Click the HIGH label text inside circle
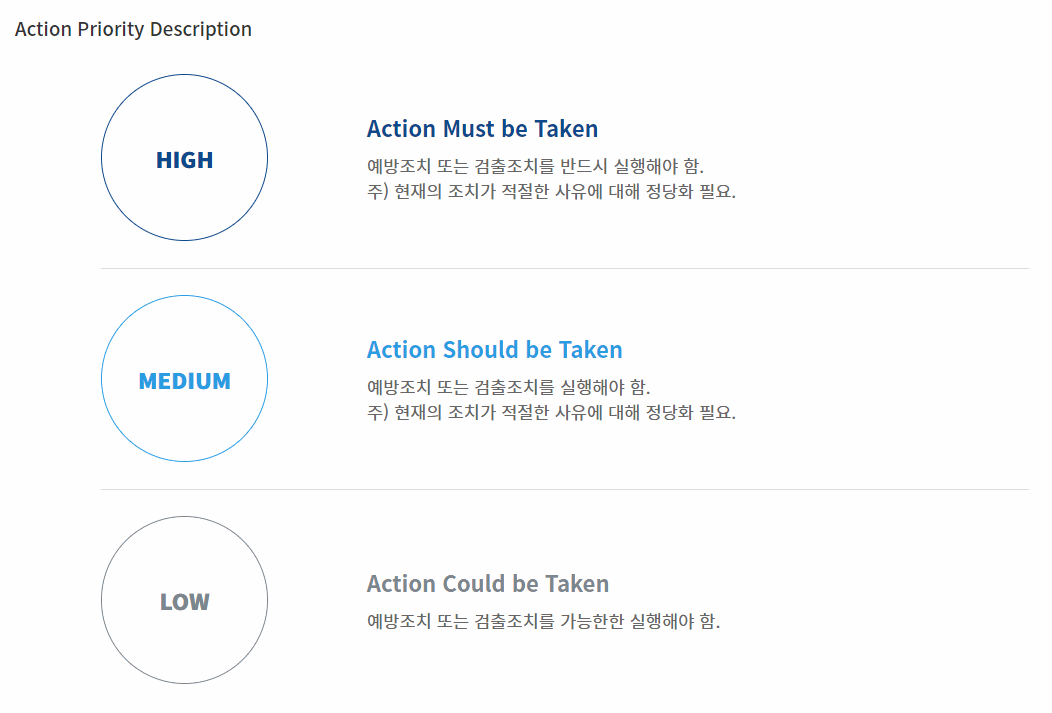Image resolution: width=1052 pixels, height=713 pixels. pyautogui.click(x=185, y=160)
